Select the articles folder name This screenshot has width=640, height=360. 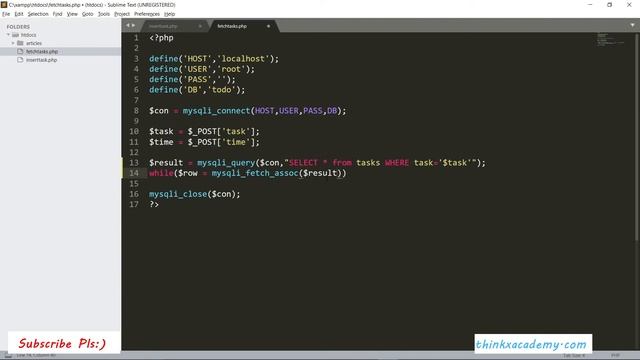[x=34, y=43]
